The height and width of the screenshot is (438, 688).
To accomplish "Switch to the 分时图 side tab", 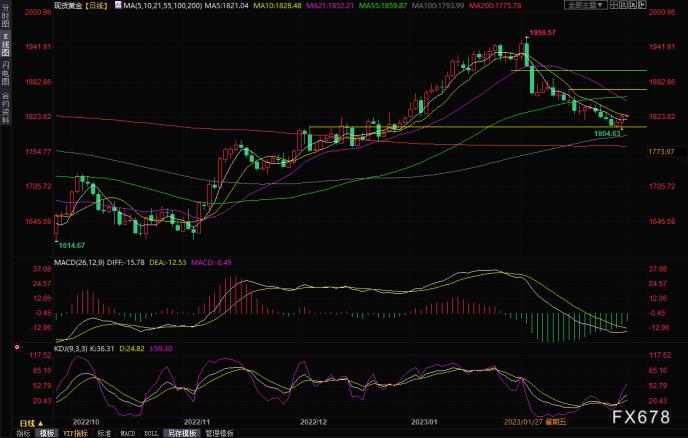I will coord(5,16).
